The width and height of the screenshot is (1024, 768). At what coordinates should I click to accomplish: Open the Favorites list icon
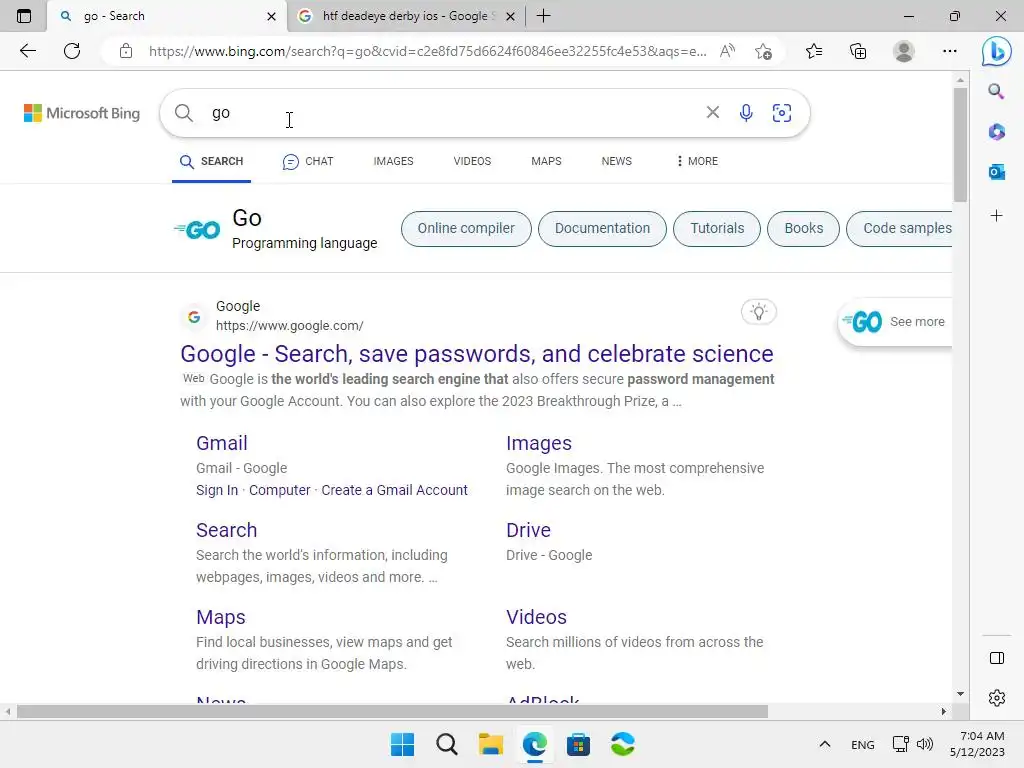814,51
